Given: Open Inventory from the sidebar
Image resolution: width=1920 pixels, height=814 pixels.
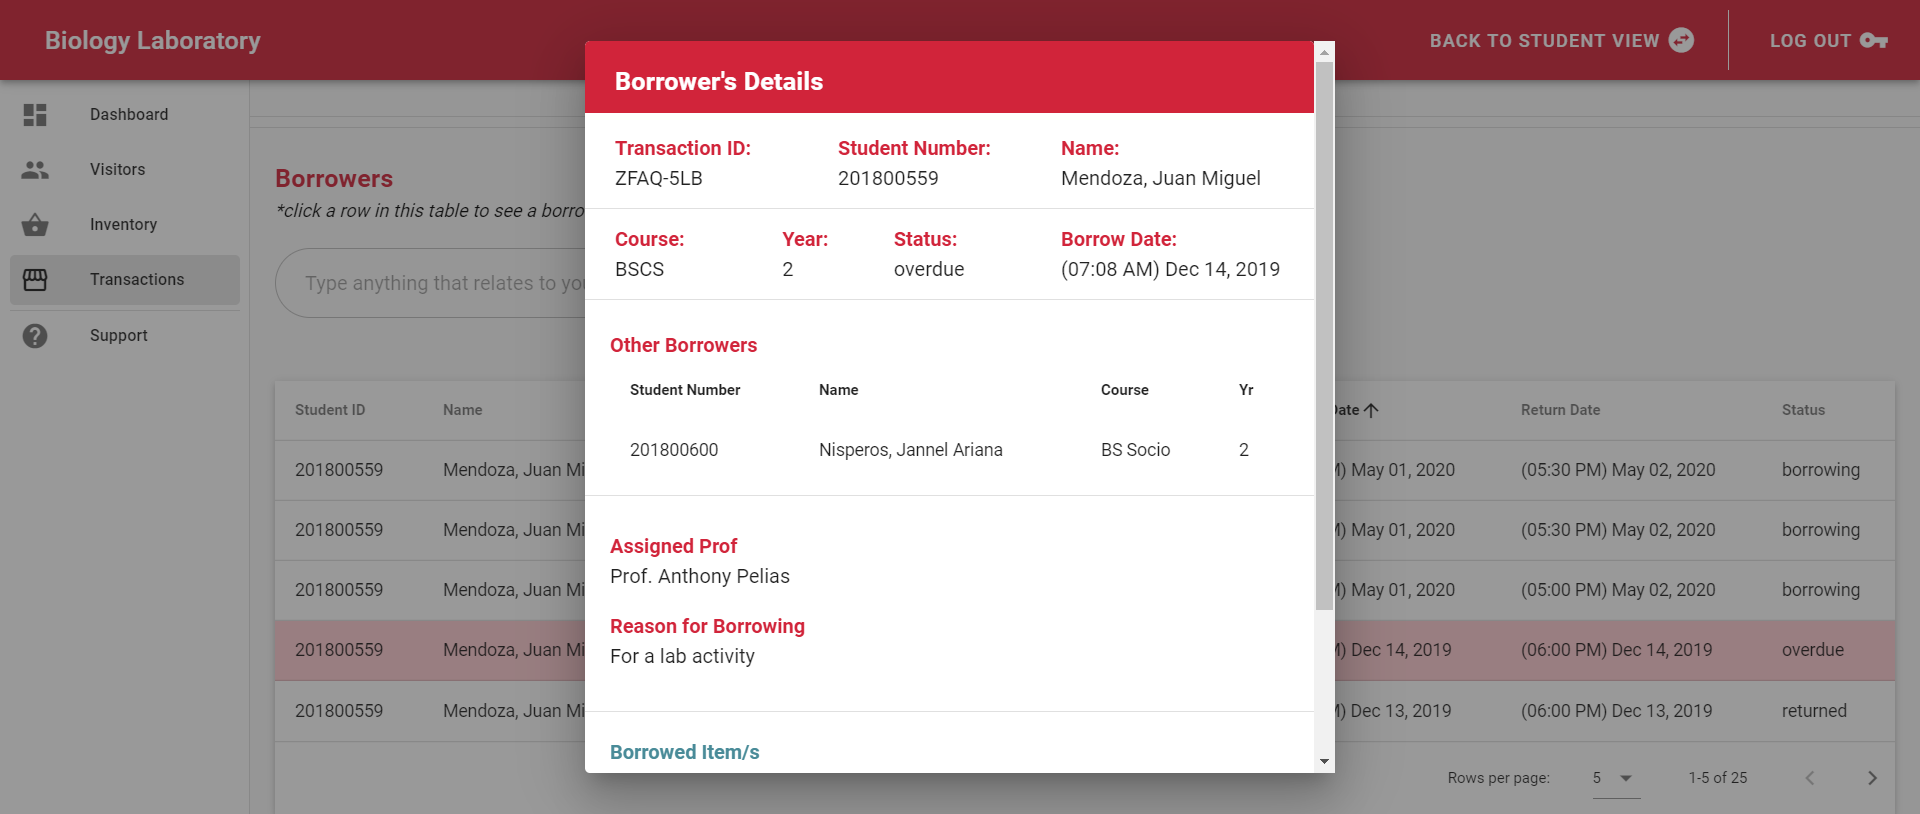Looking at the screenshot, I should click(123, 225).
